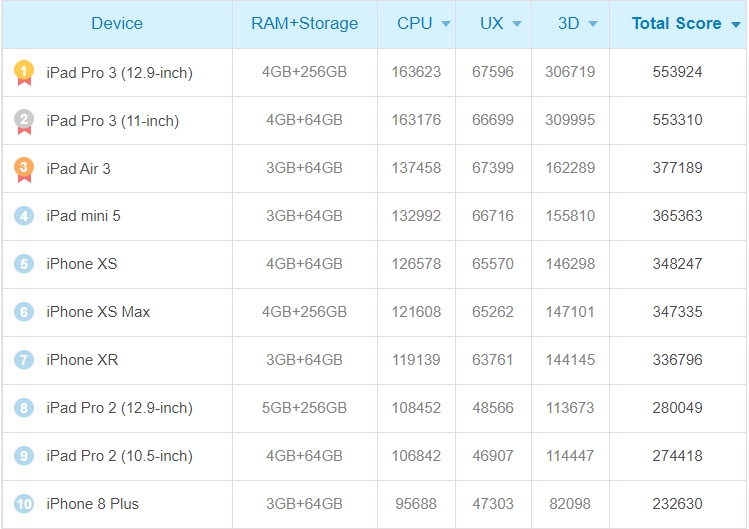The height and width of the screenshot is (529, 749).
Task: Click 4GB+64GB in iPhone XS row
Action: 304,264
